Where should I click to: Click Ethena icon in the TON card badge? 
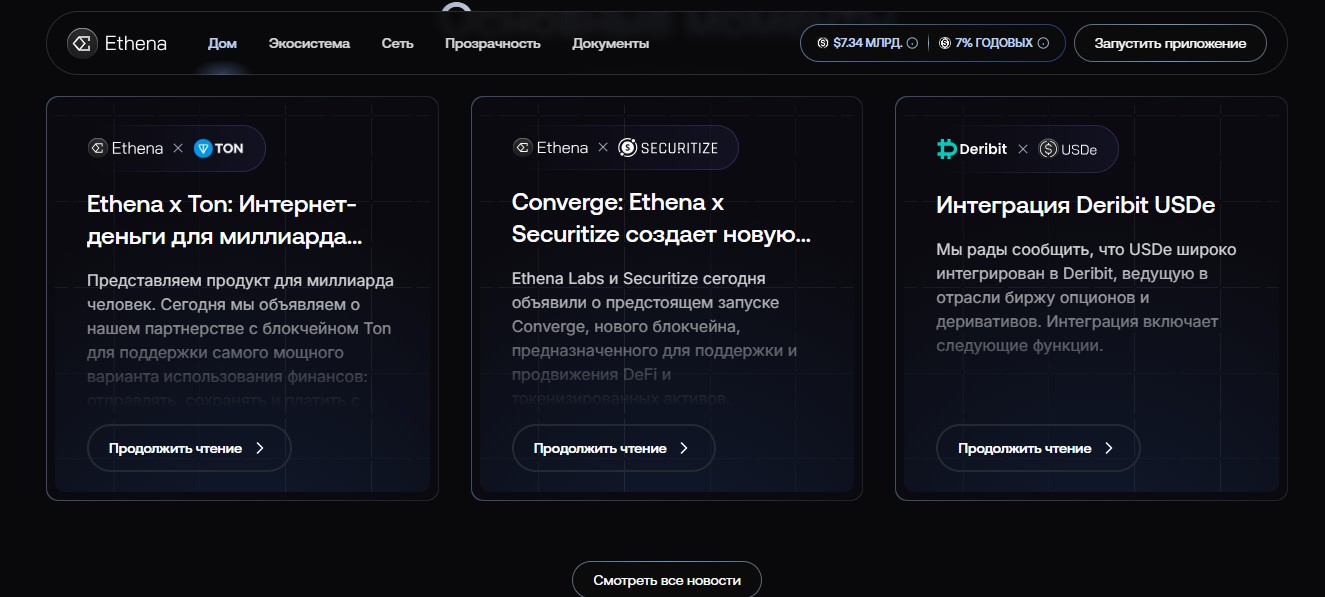coord(97,148)
